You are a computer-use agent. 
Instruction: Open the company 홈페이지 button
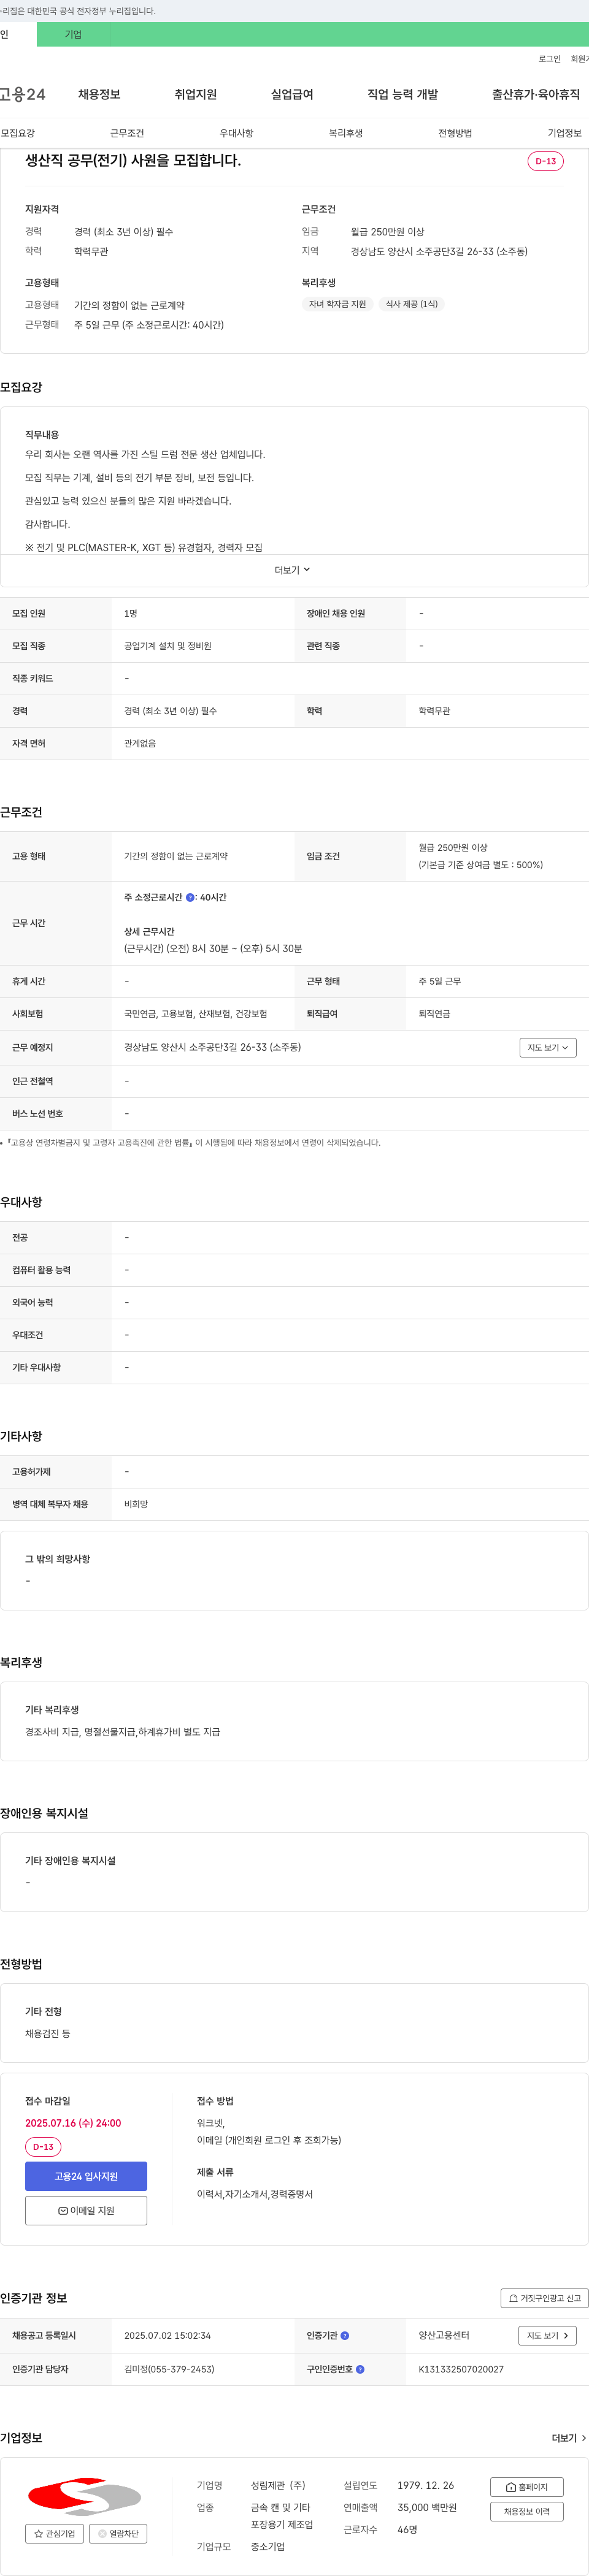[x=527, y=2487]
